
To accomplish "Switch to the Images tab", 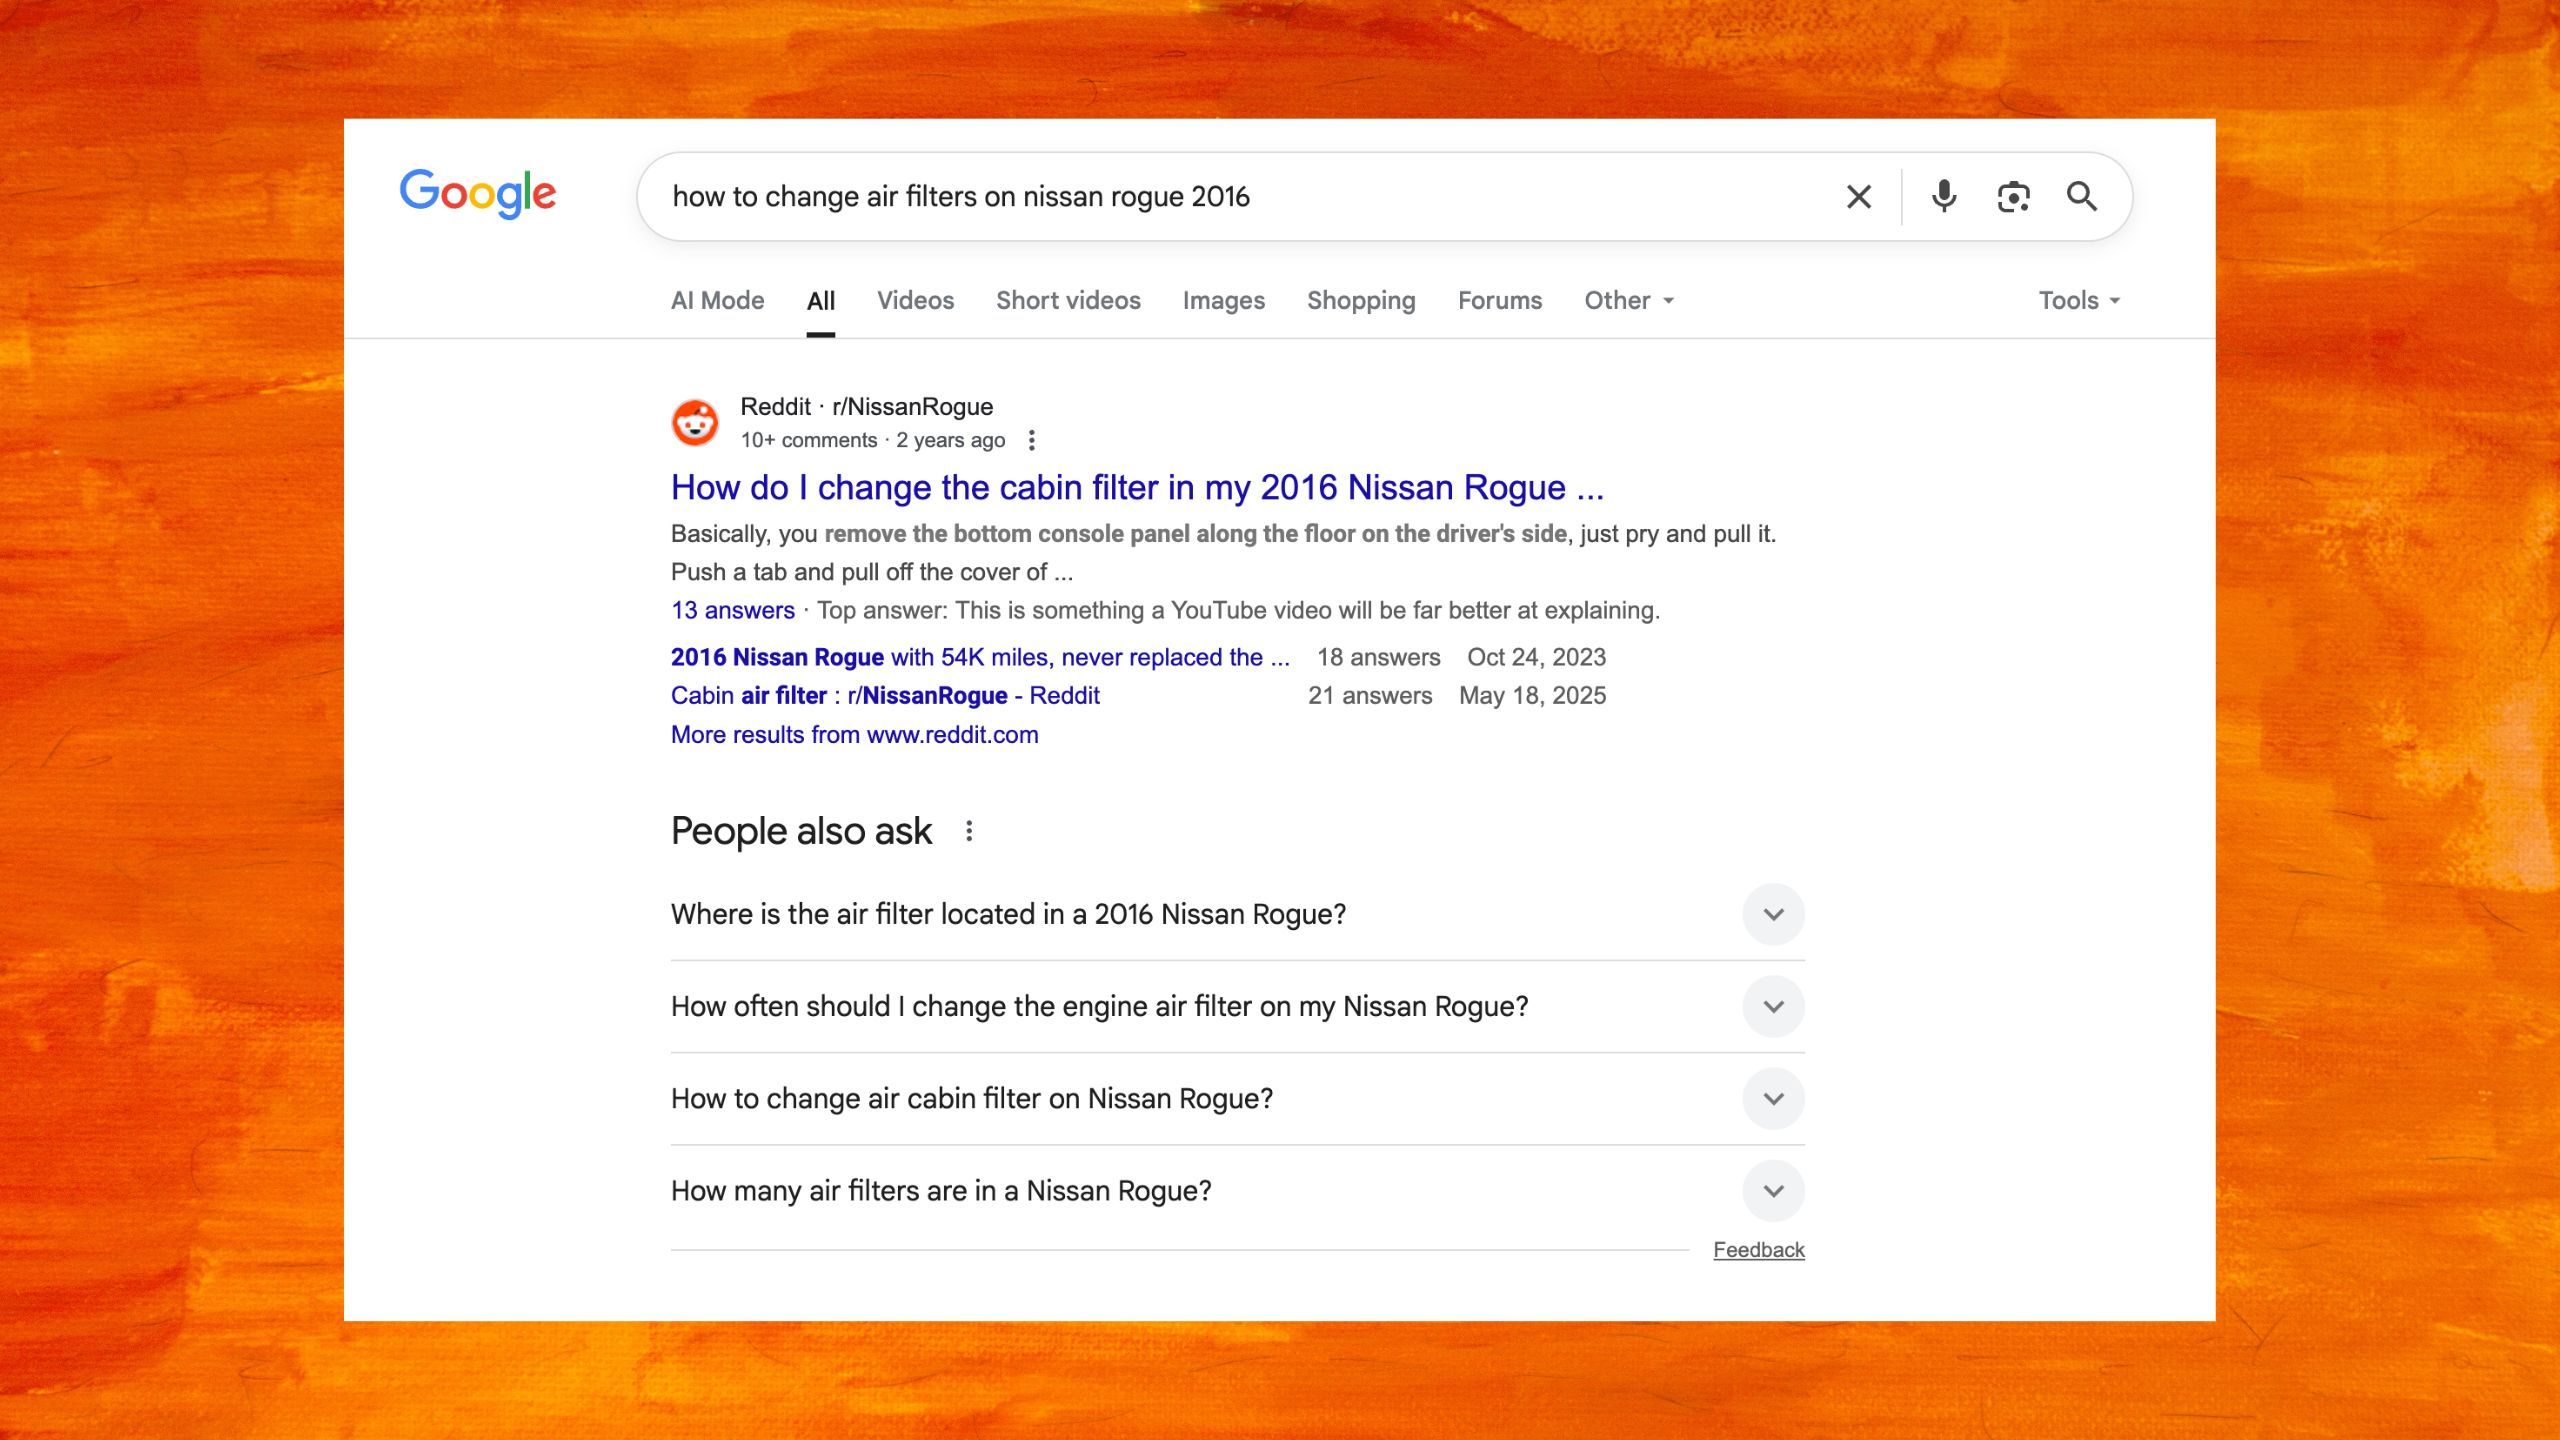I will (1223, 301).
